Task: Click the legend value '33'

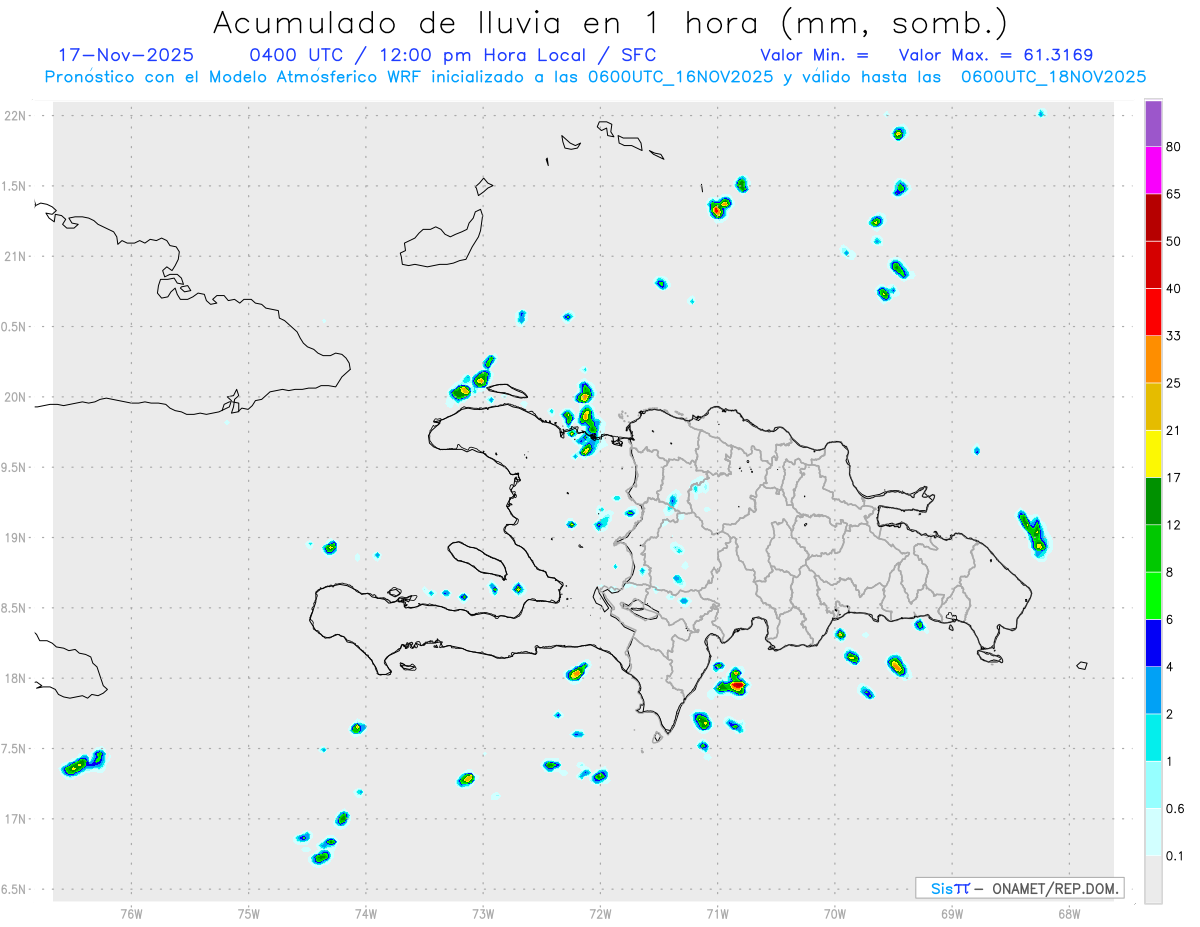Action: click(x=1174, y=336)
